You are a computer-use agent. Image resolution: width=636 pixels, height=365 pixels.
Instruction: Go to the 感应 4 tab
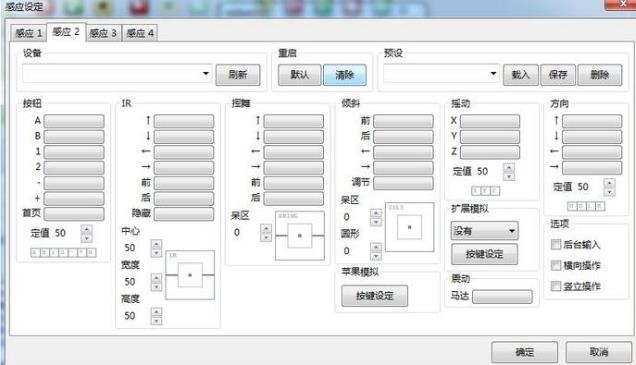point(140,33)
